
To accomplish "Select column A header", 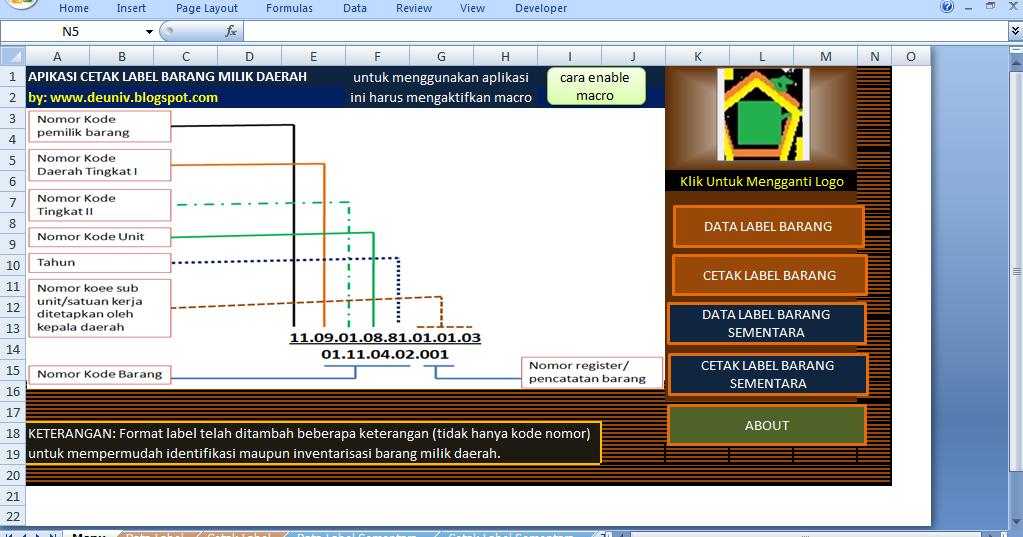I will [57, 57].
